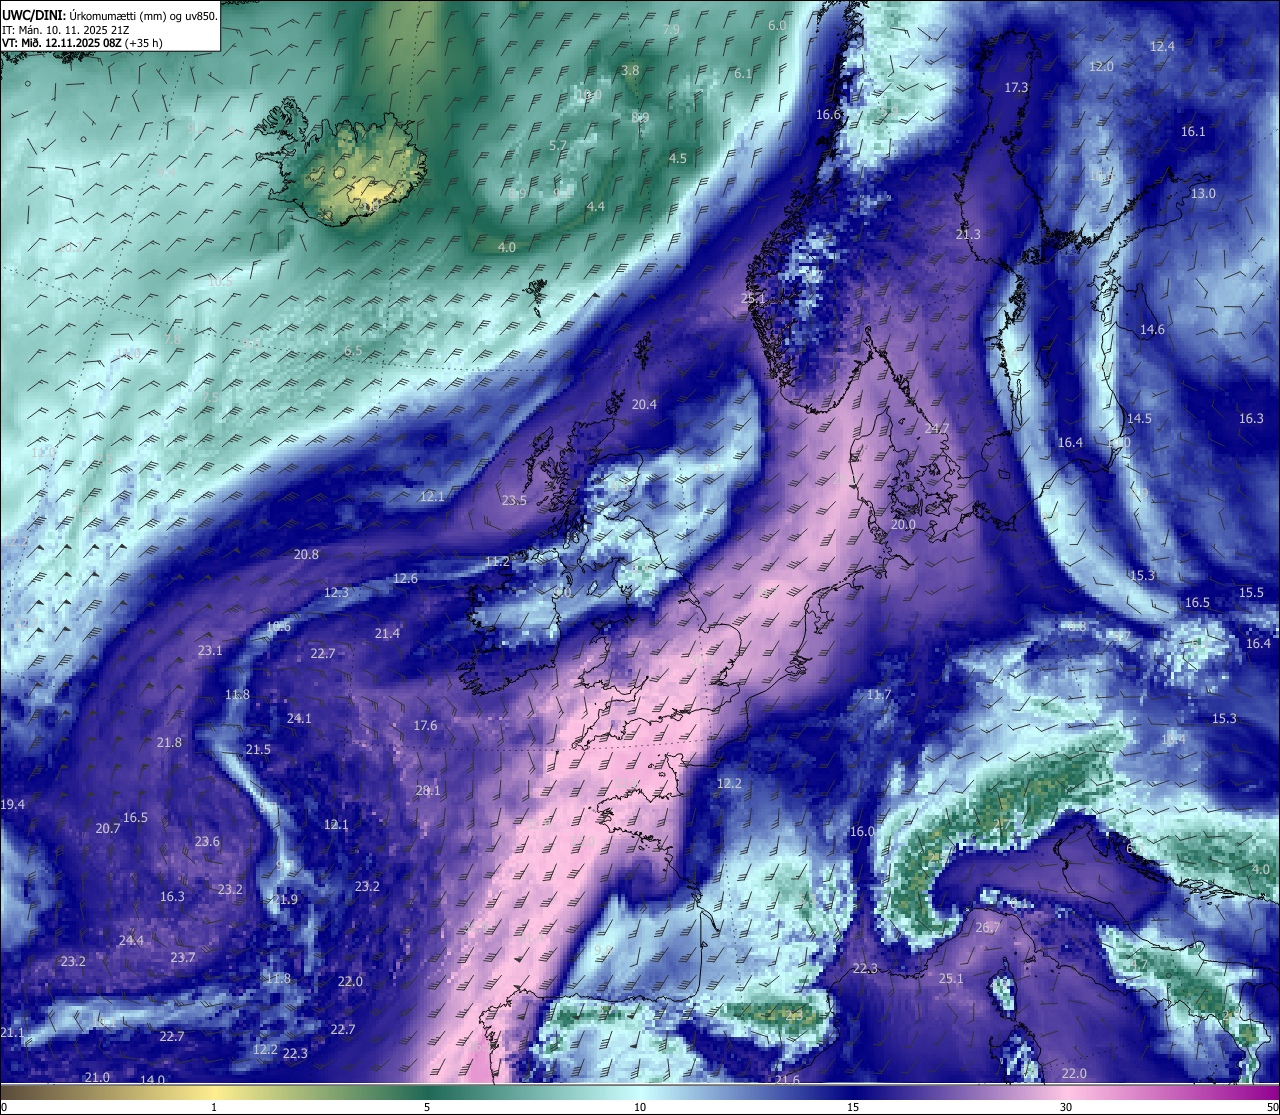Select the 24.1 value on the map
Image resolution: width=1280 pixels, height=1115 pixels.
pyautogui.click(x=299, y=718)
